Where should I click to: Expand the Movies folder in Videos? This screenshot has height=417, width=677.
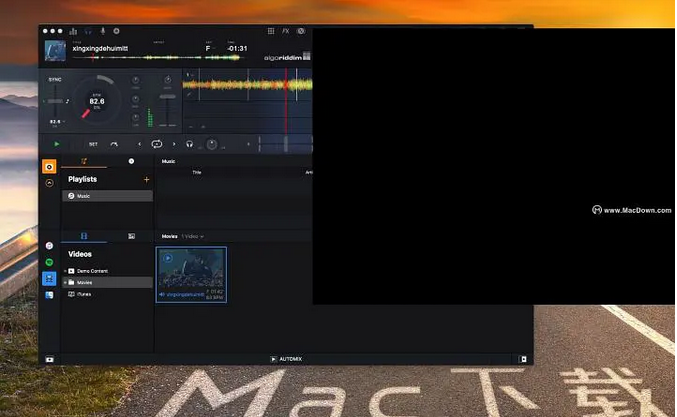tap(63, 283)
